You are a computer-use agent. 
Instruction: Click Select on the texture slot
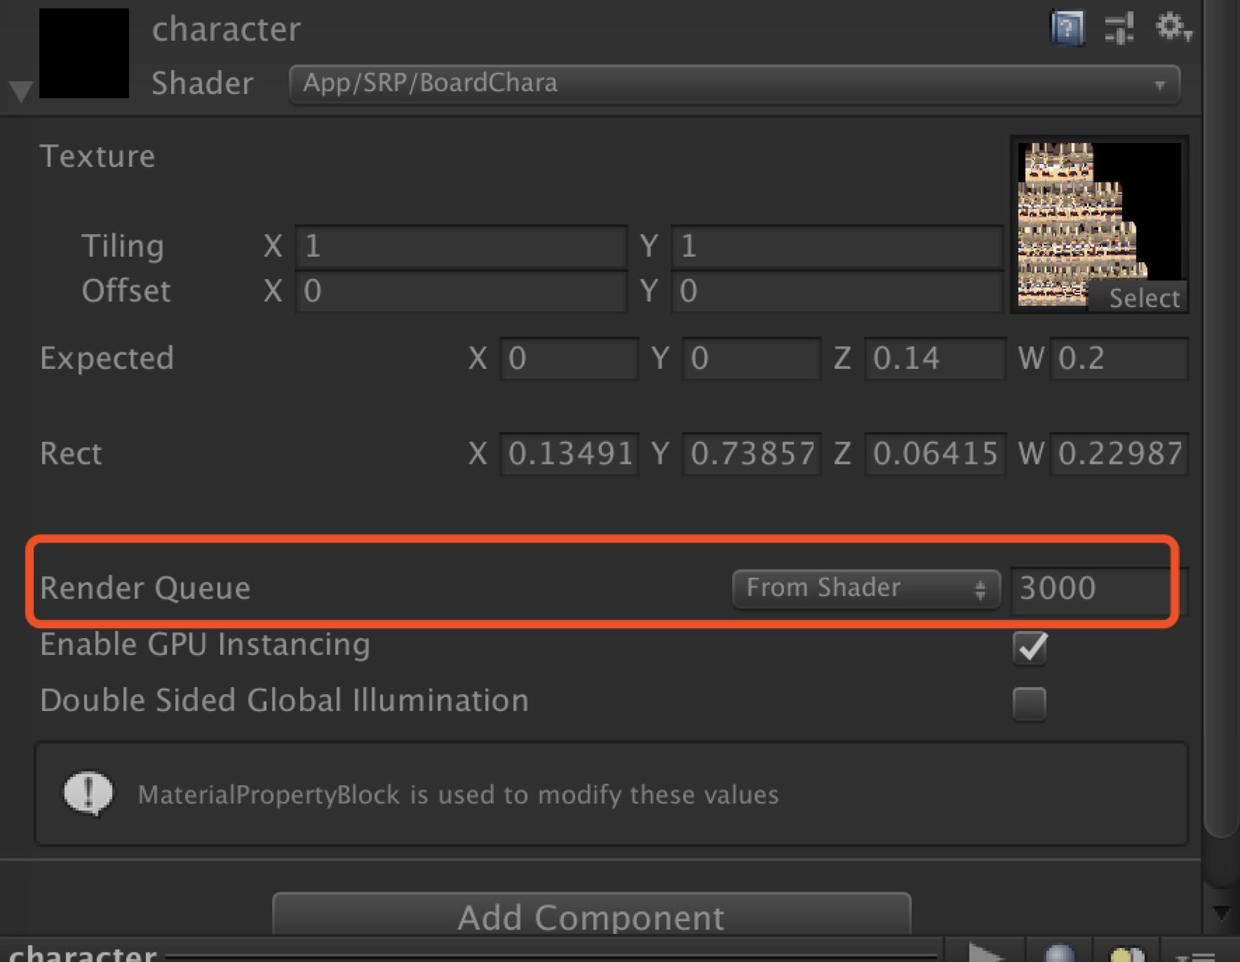1144,298
